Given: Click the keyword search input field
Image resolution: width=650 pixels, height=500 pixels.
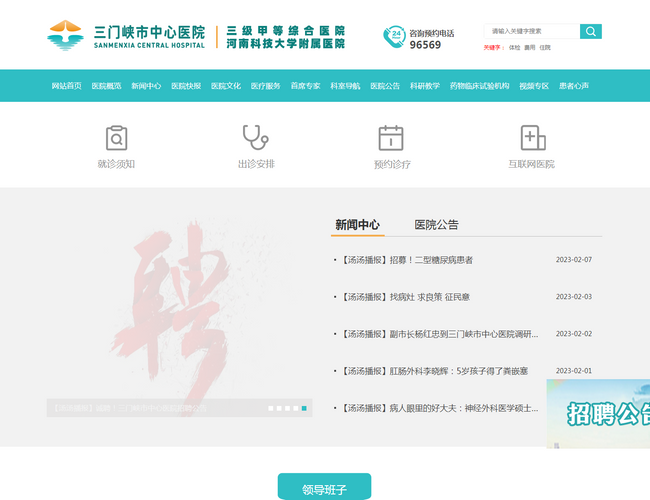Looking at the screenshot, I should 531,32.
